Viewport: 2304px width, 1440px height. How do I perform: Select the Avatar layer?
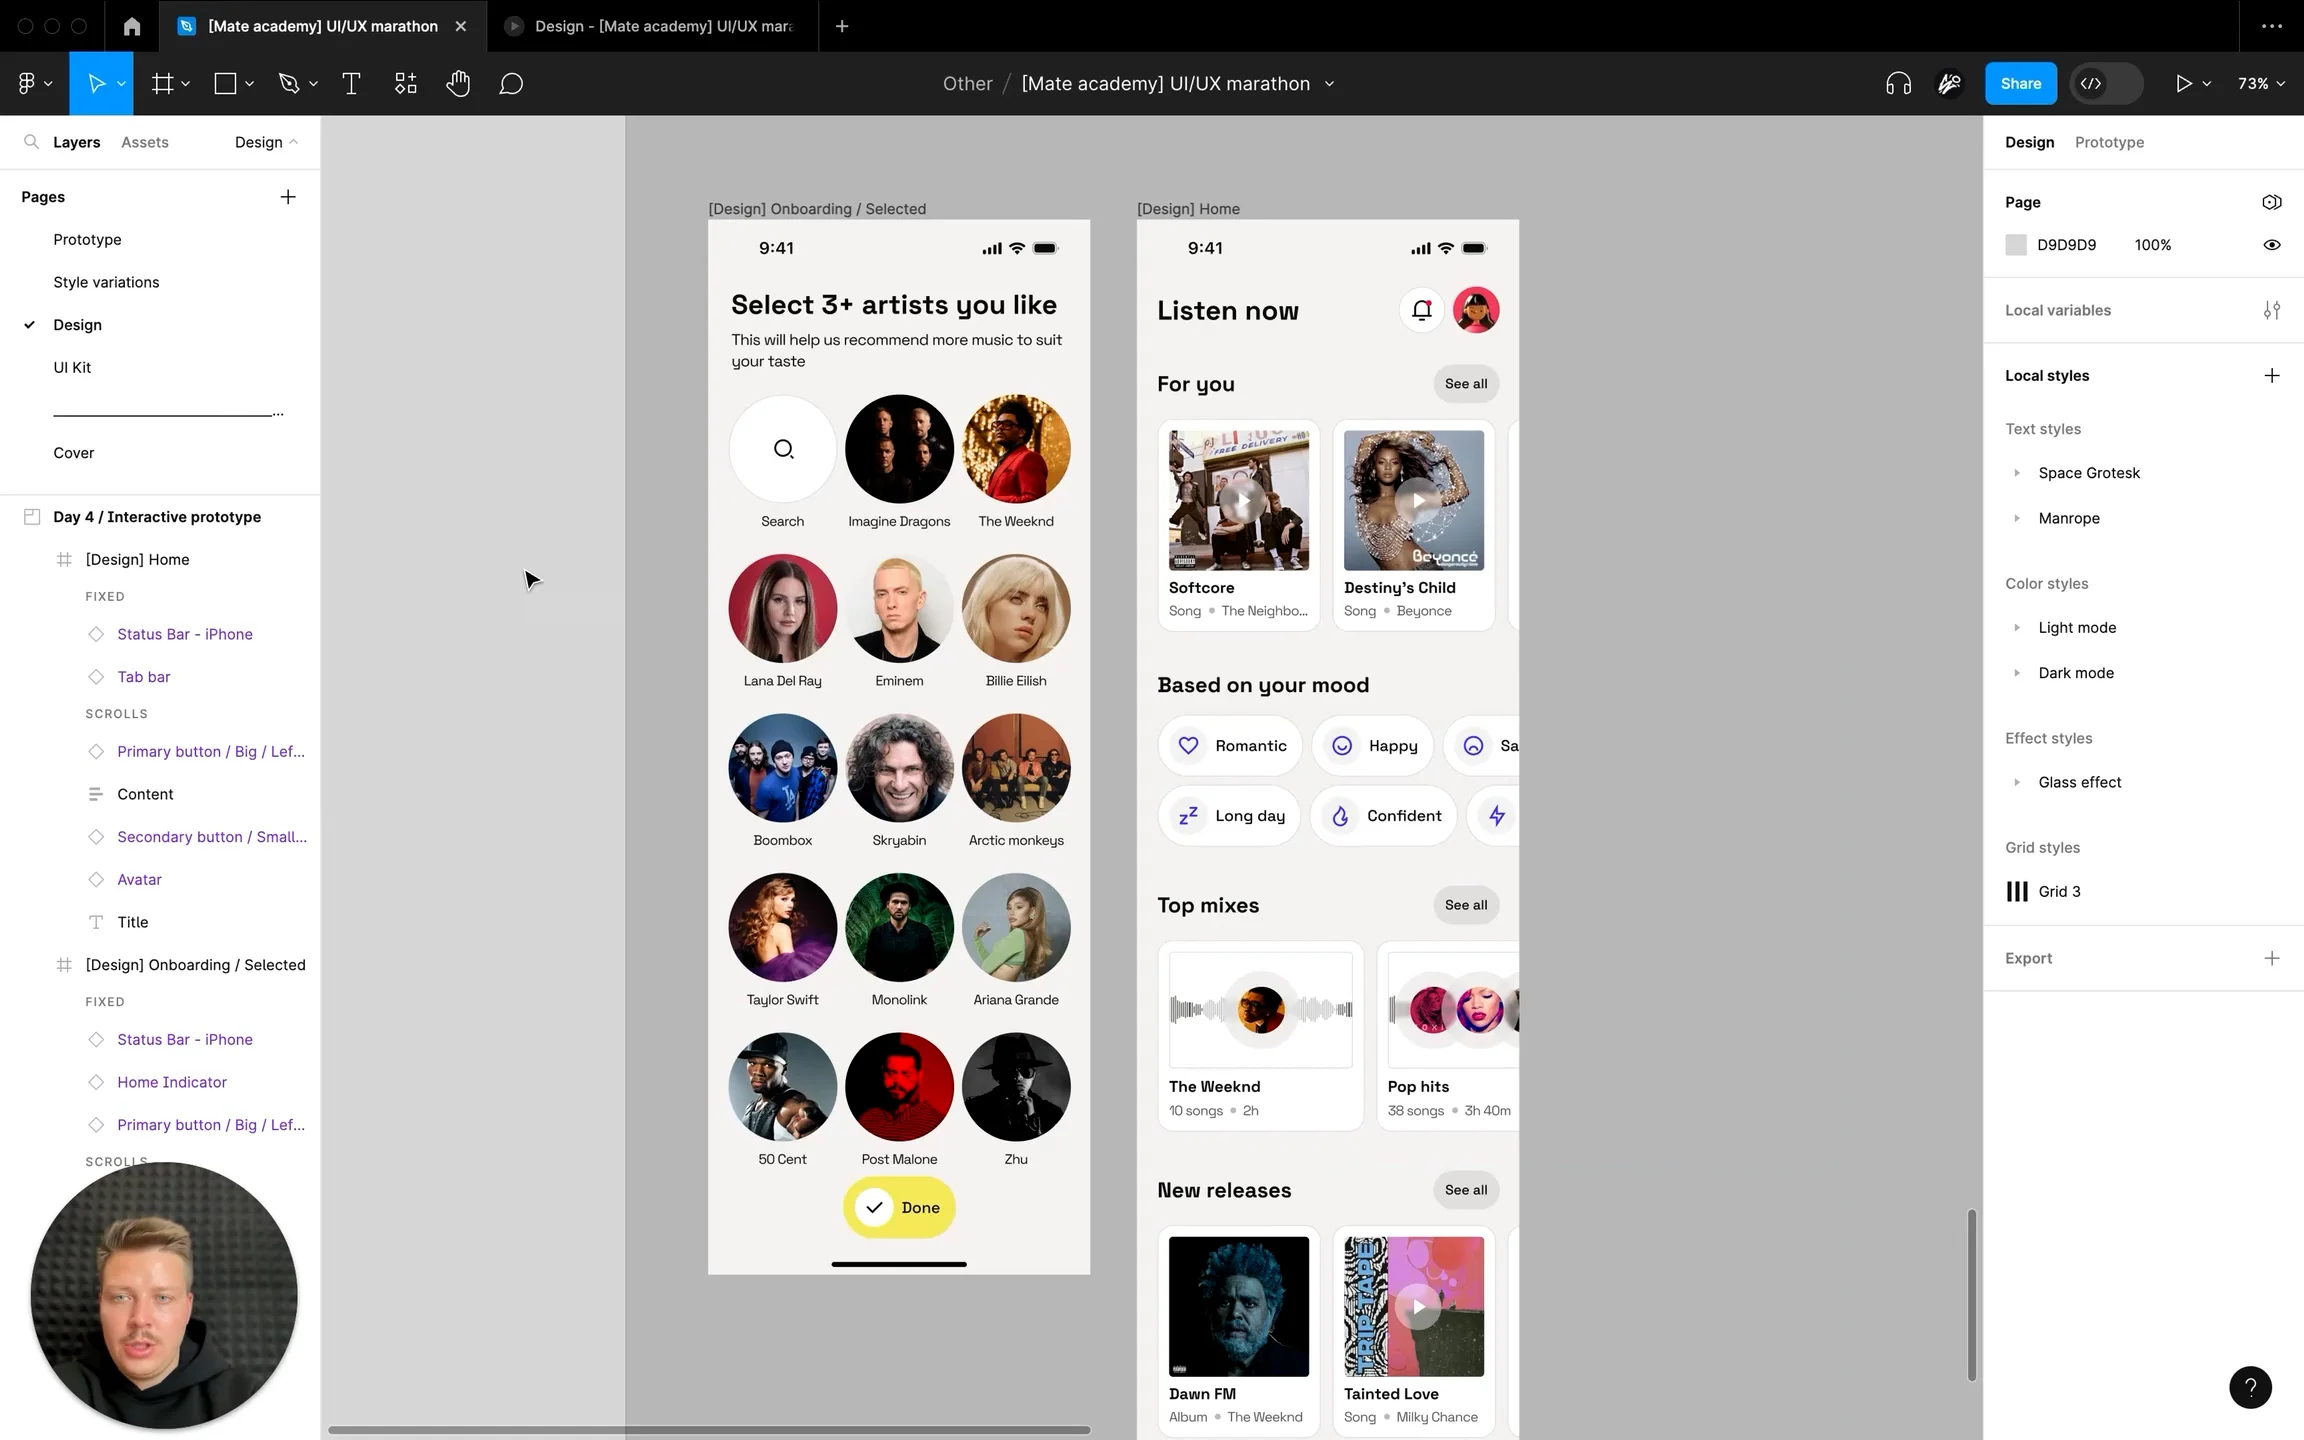tap(139, 880)
